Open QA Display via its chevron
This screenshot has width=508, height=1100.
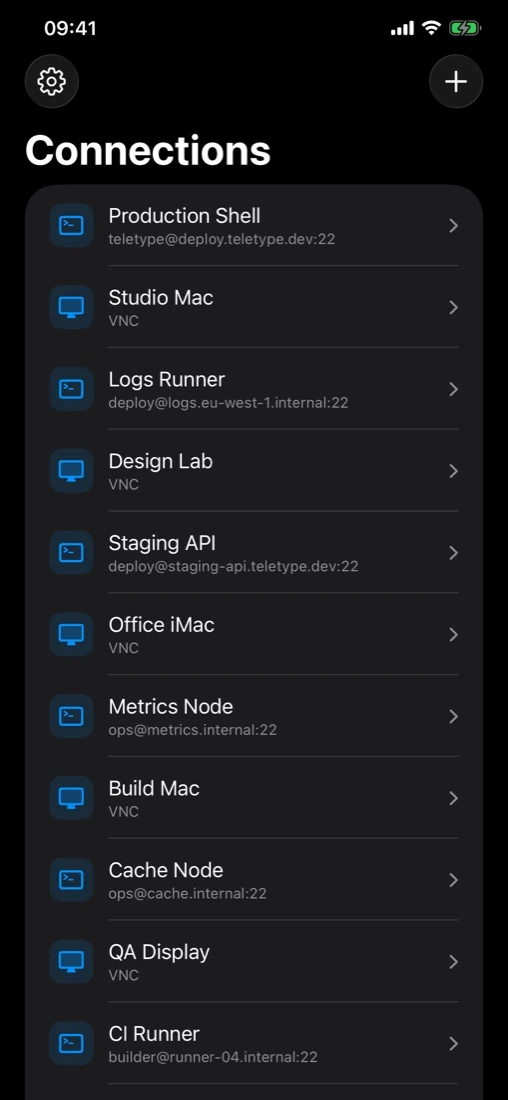(x=453, y=962)
